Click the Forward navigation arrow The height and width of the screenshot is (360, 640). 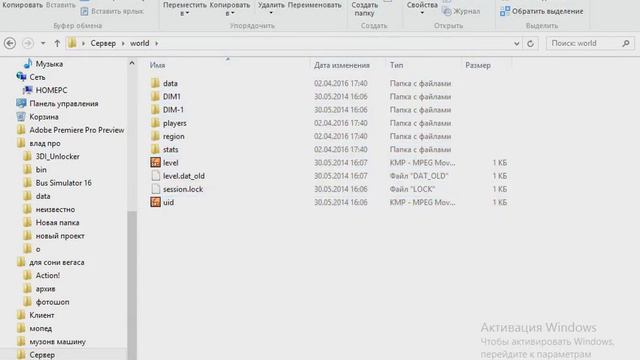(27, 43)
